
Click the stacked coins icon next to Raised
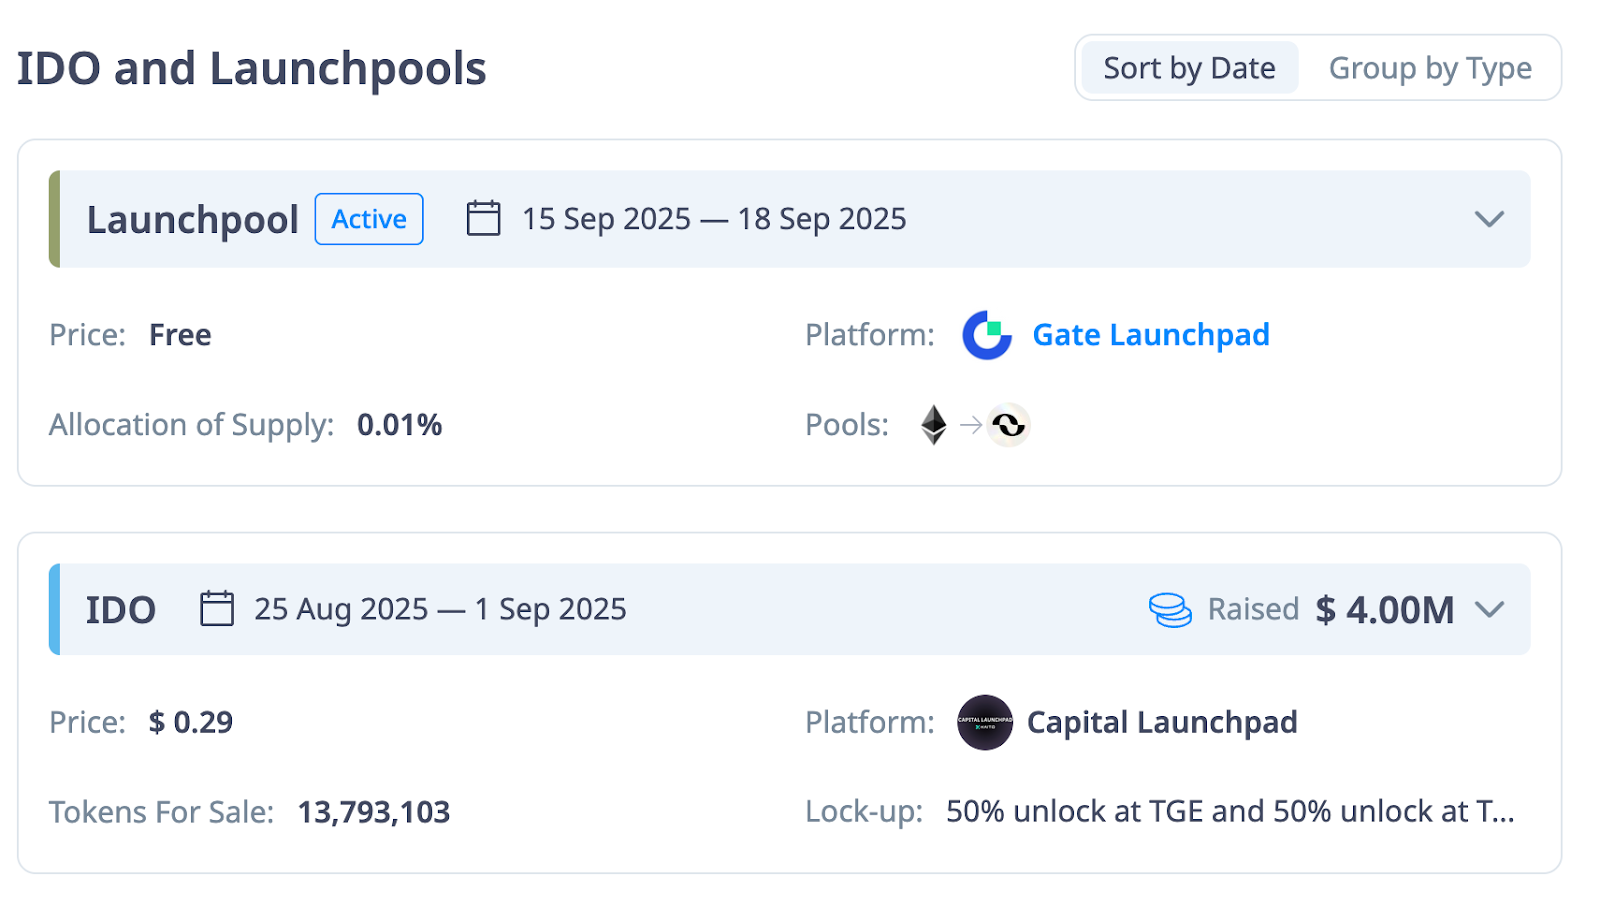click(x=1168, y=609)
